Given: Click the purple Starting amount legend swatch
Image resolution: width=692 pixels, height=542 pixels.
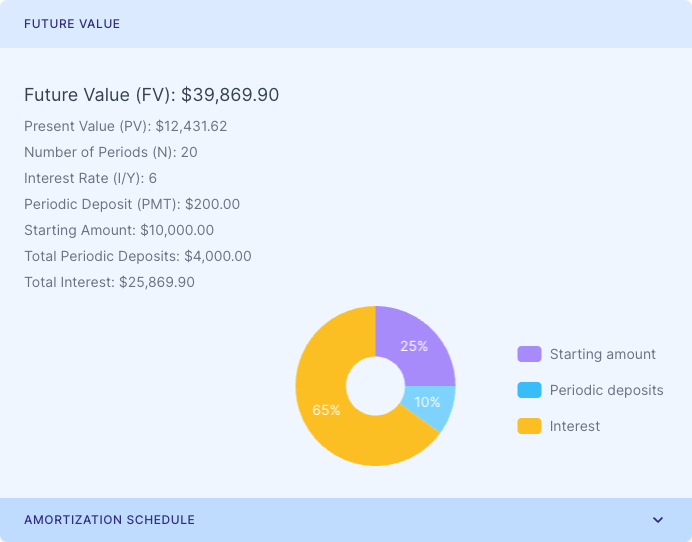Looking at the screenshot, I should point(529,354).
